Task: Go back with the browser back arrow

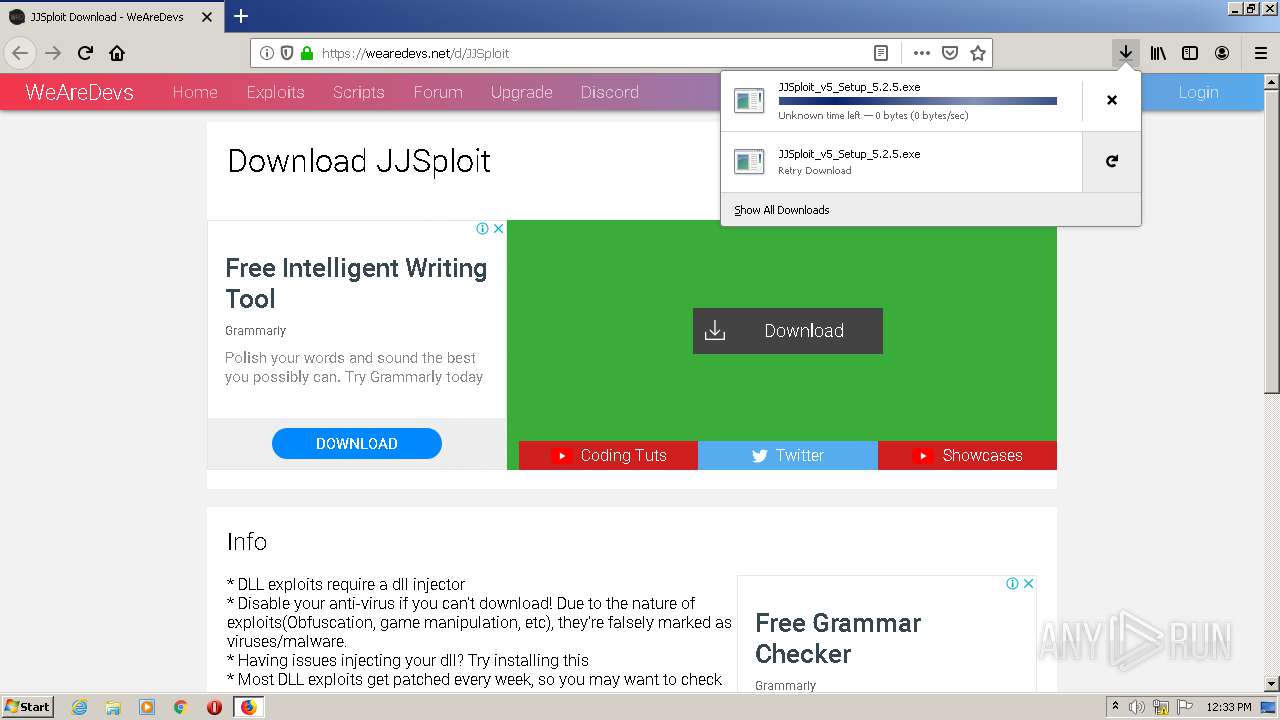Action: pyautogui.click(x=20, y=53)
